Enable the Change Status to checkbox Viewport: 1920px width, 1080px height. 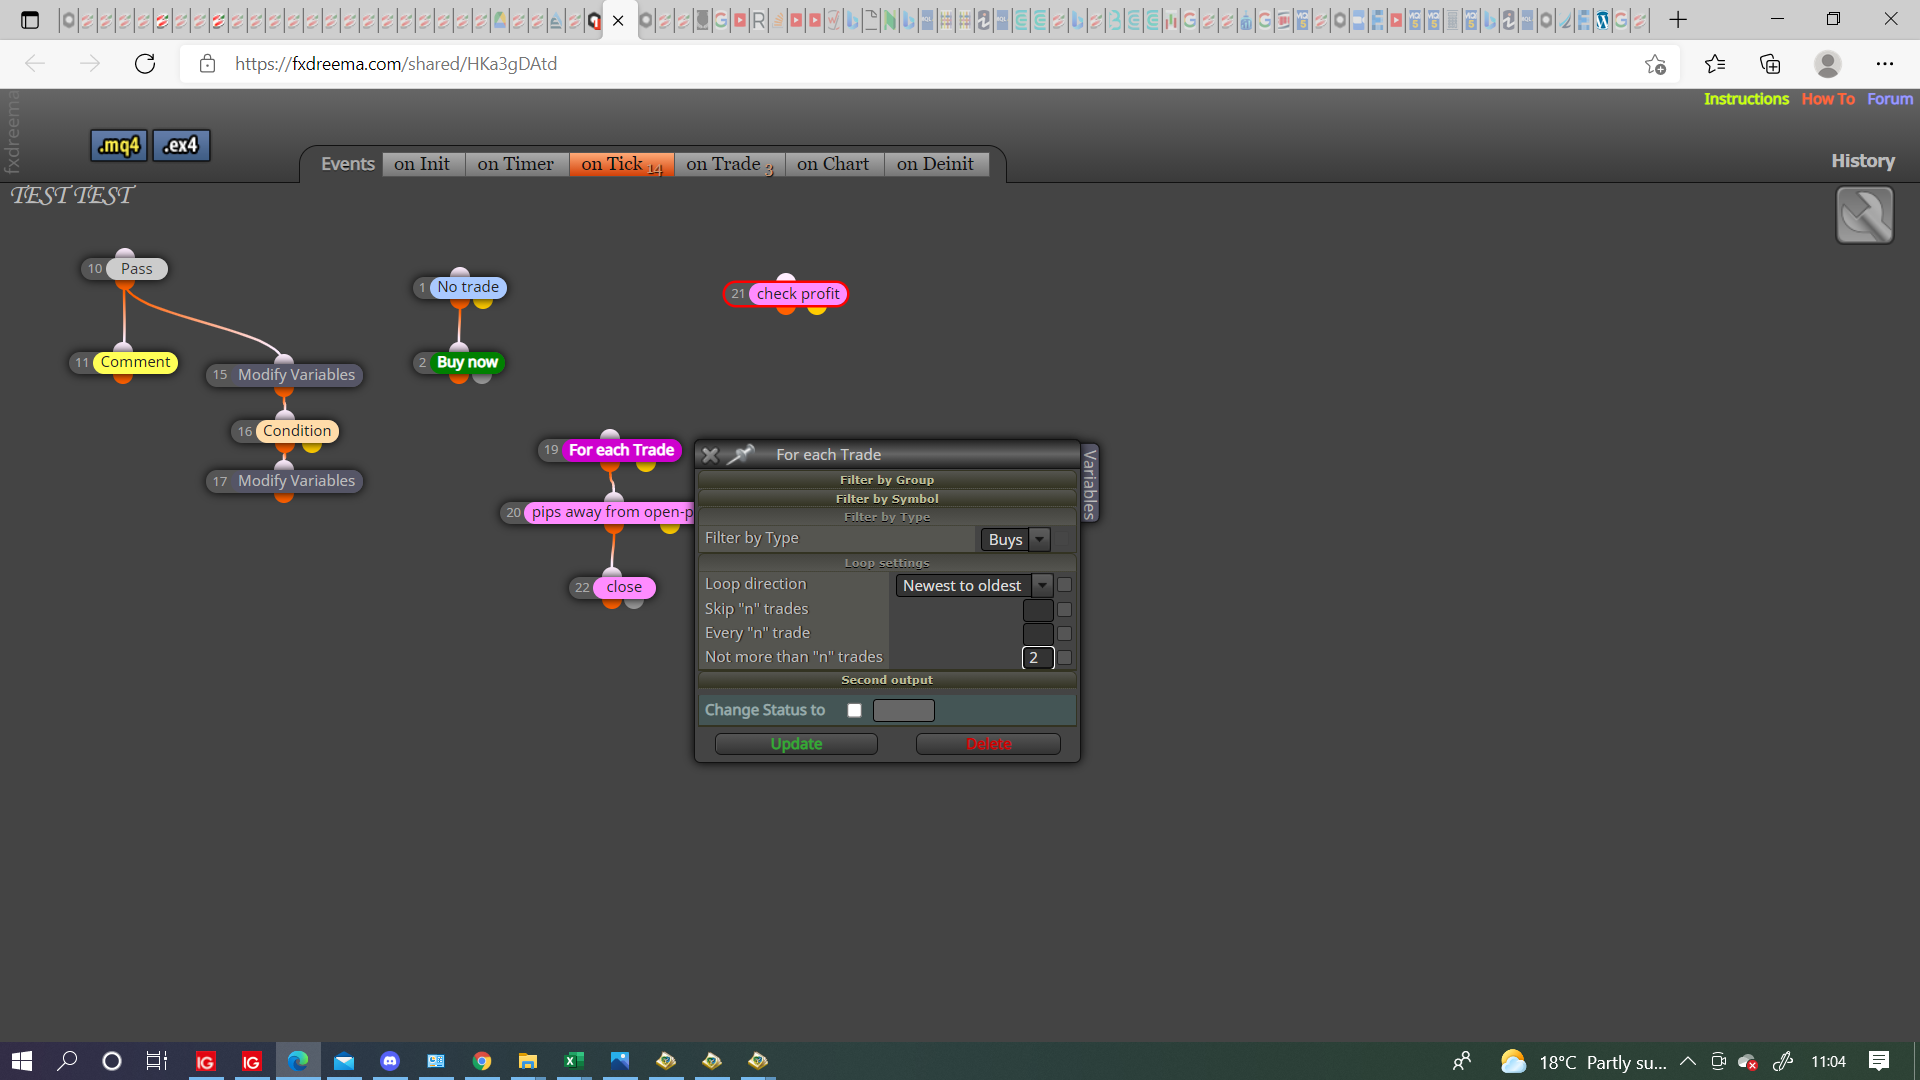pos(854,710)
